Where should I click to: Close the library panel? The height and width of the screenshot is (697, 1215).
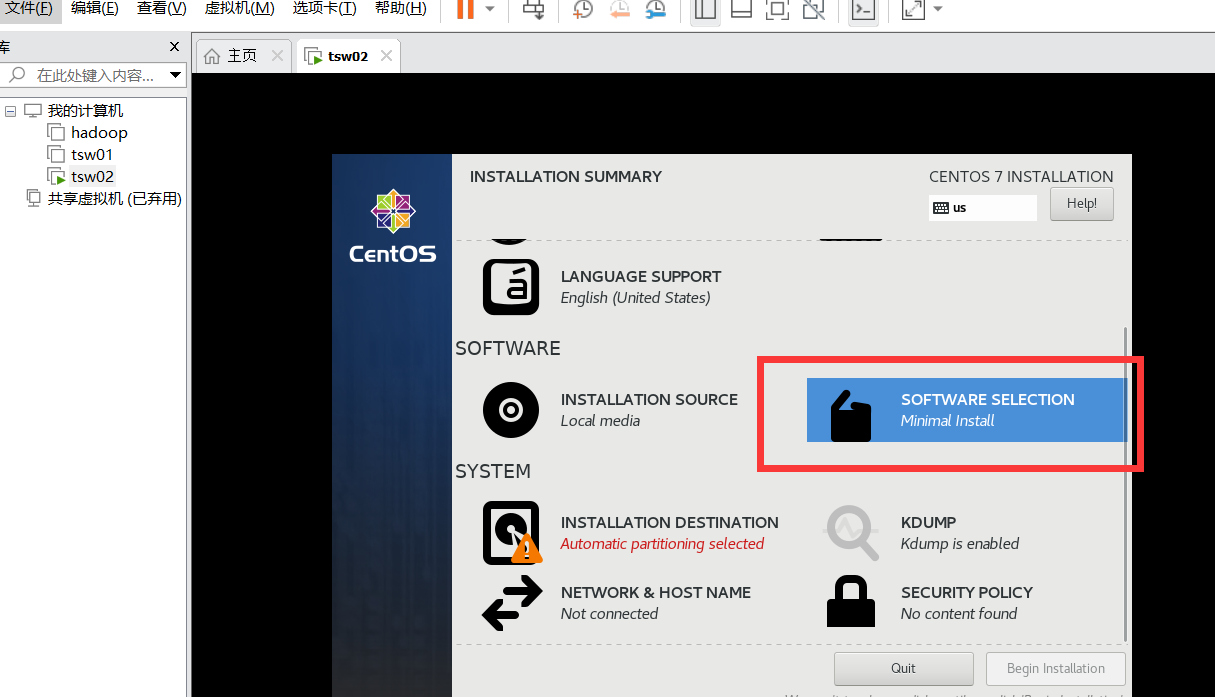tap(174, 47)
